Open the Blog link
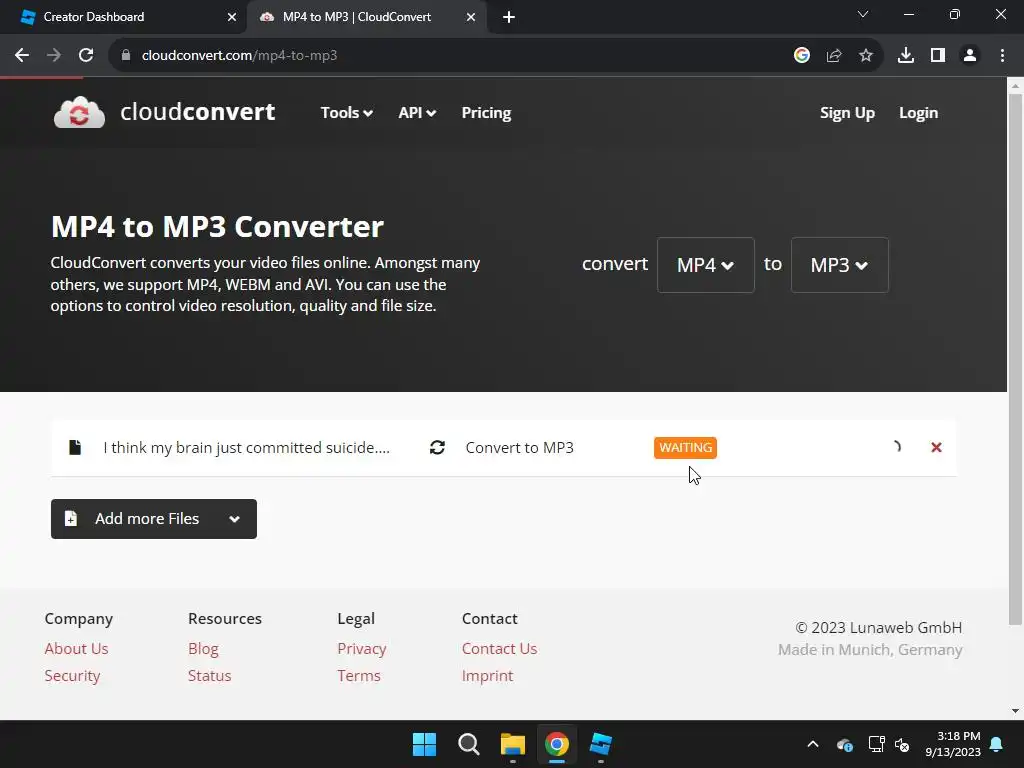 203,648
